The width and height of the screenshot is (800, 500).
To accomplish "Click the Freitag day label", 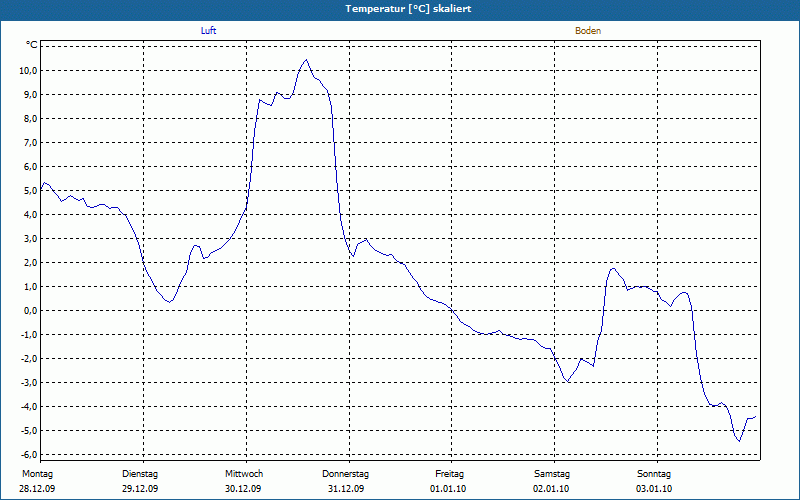I will coord(449,474).
